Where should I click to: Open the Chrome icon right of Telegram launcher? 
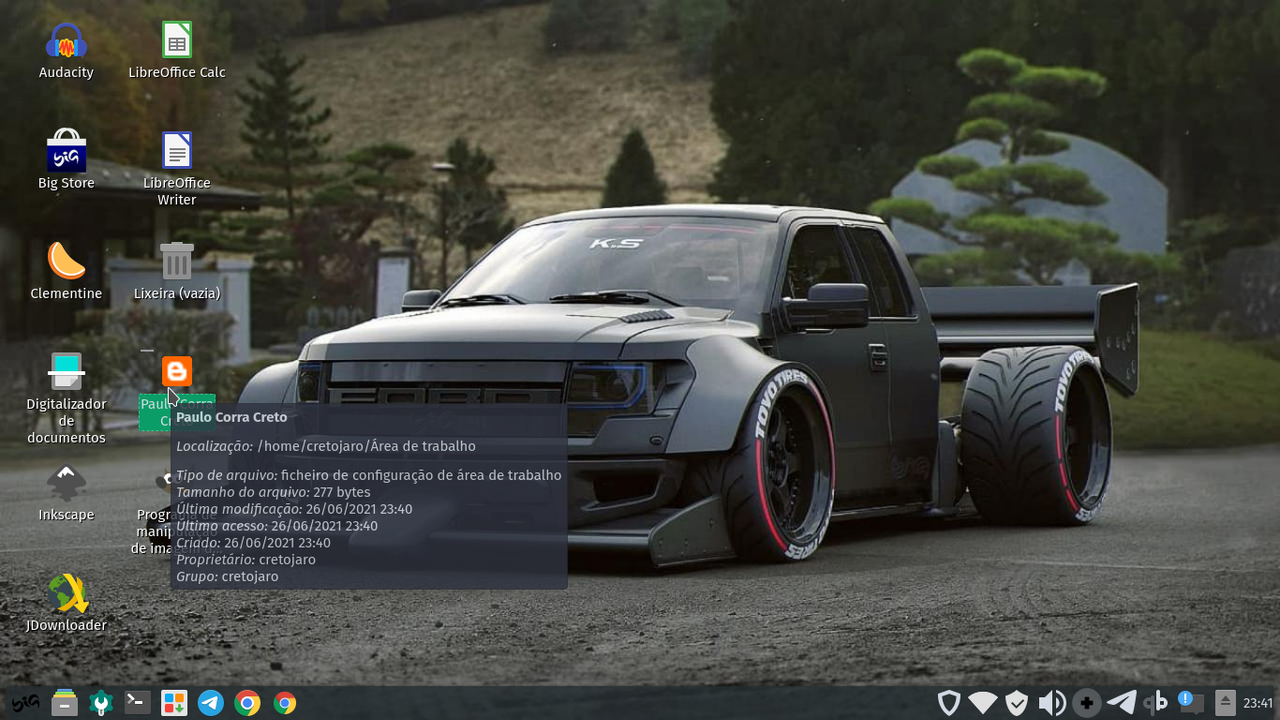click(x=248, y=703)
